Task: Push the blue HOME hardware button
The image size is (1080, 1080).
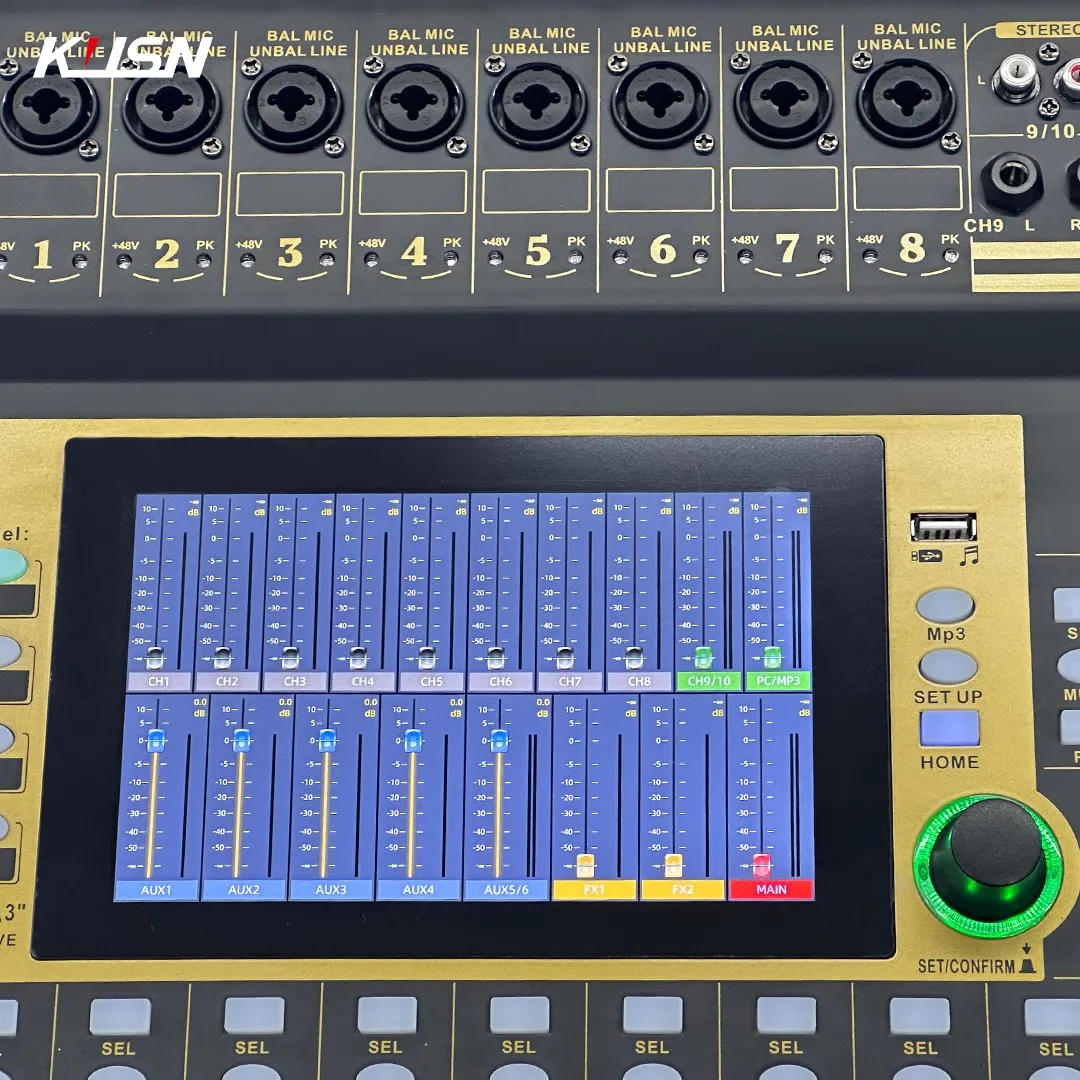Action: pos(949,729)
